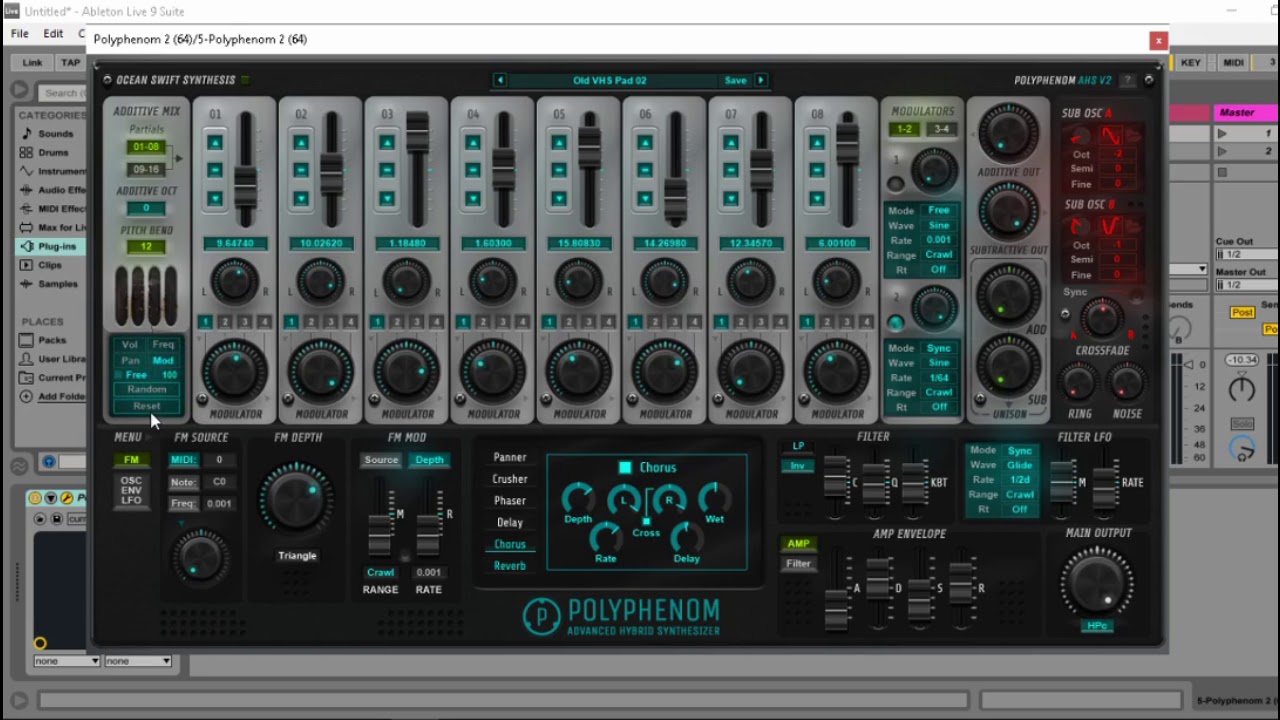Click partial 01 up-arrow button
The width and height of the screenshot is (1280, 720).
coord(215,143)
